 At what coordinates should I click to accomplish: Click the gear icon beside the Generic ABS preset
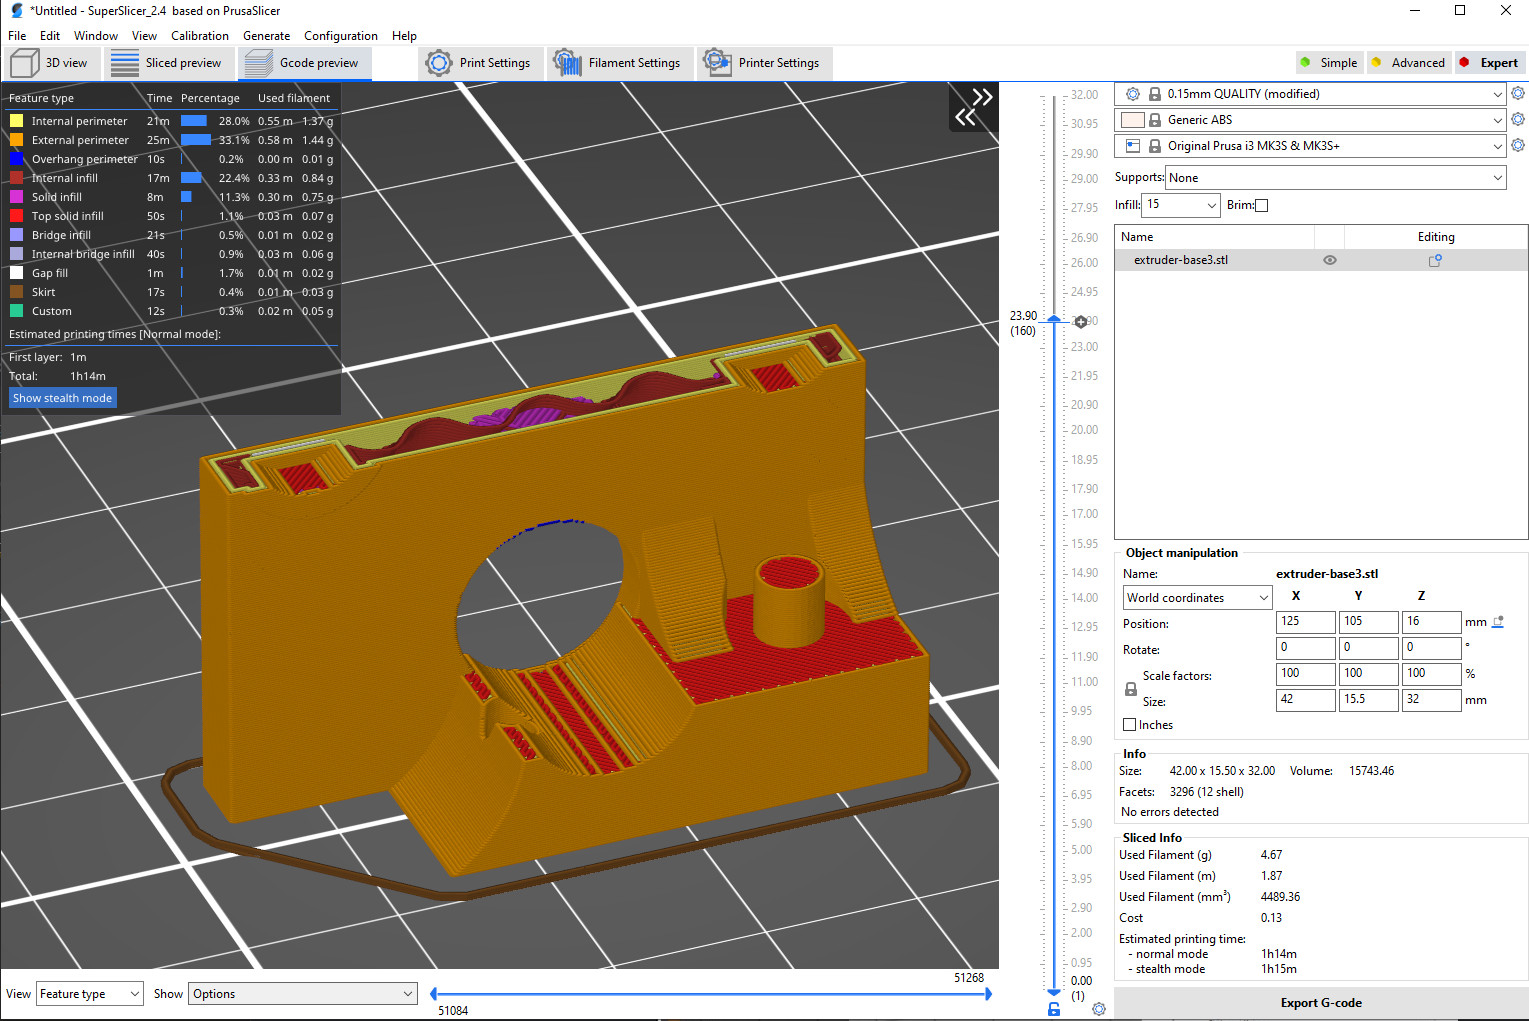click(1518, 120)
